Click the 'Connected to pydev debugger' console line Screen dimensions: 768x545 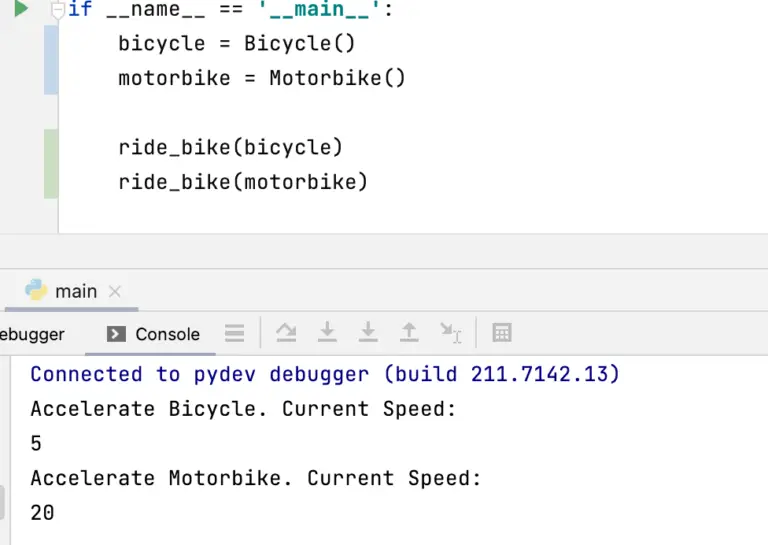(325, 374)
